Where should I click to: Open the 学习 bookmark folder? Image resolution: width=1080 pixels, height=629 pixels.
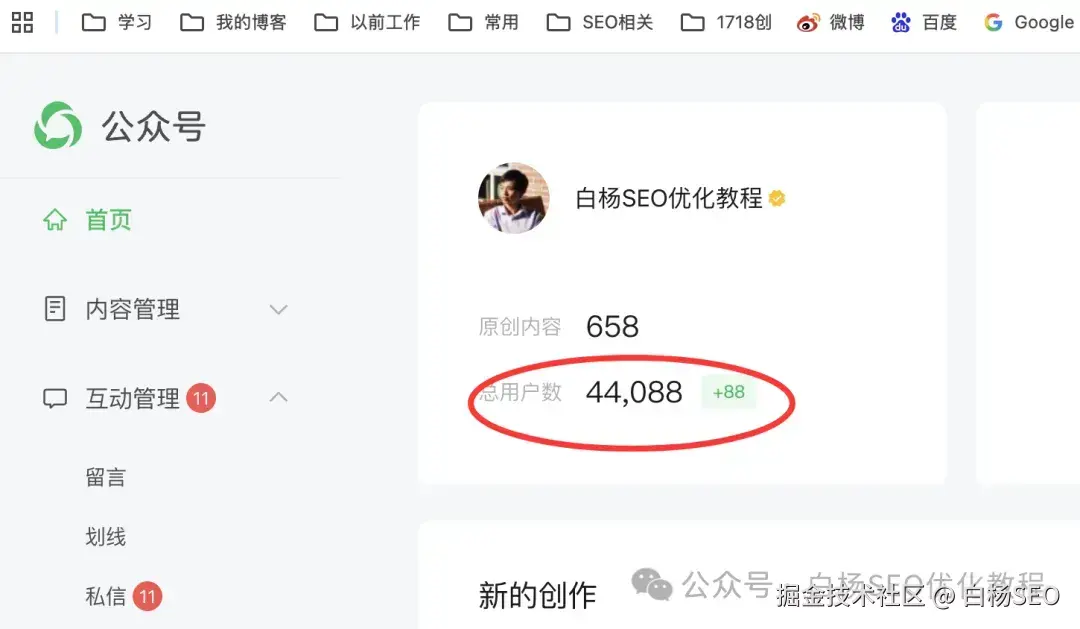[x=116, y=23]
